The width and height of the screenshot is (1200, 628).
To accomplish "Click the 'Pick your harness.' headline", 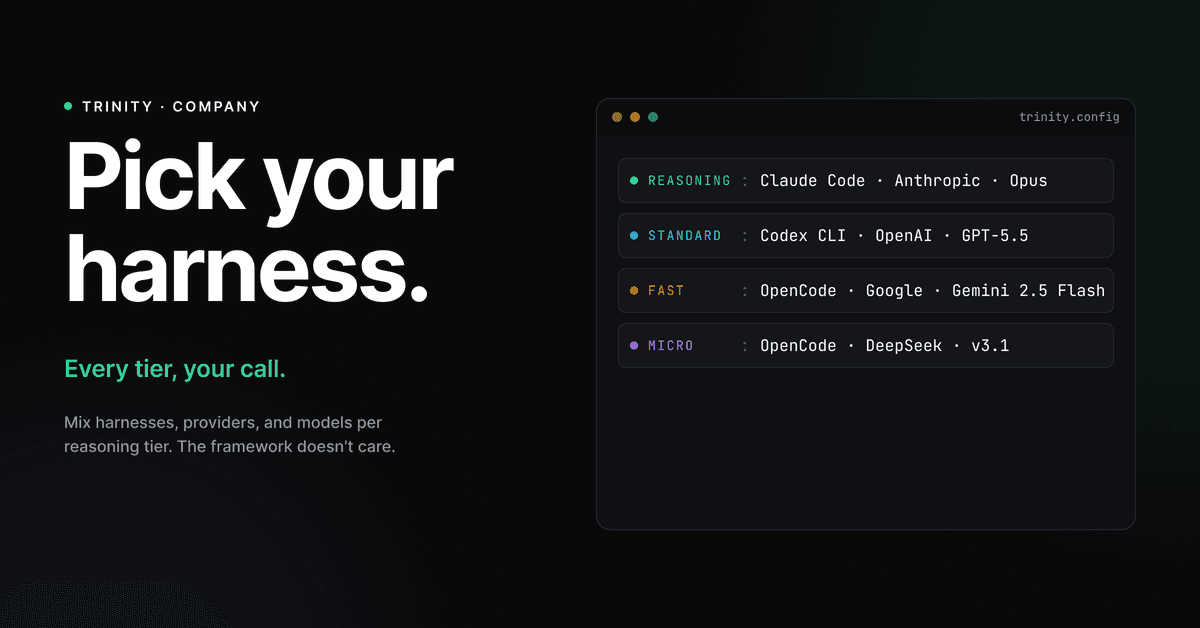I will coord(259,224).
